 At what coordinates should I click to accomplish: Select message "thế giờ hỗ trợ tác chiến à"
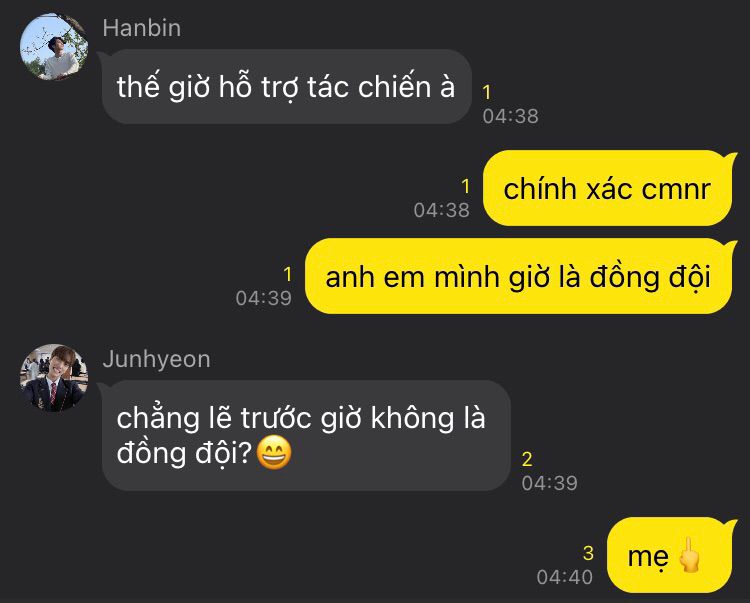click(x=286, y=87)
